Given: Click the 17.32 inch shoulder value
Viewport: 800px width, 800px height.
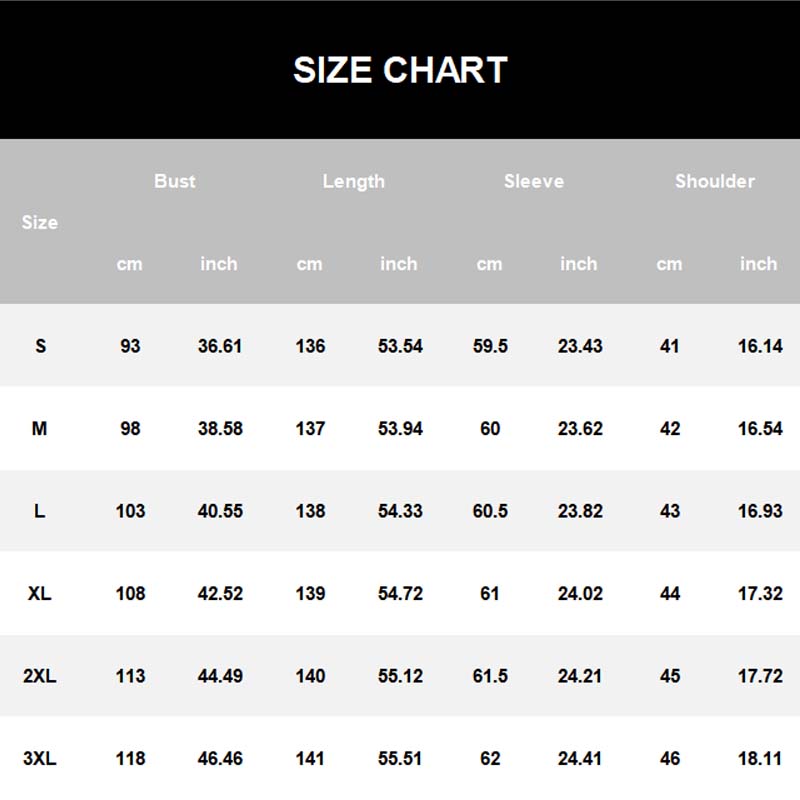Looking at the screenshot, I should click(760, 593).
